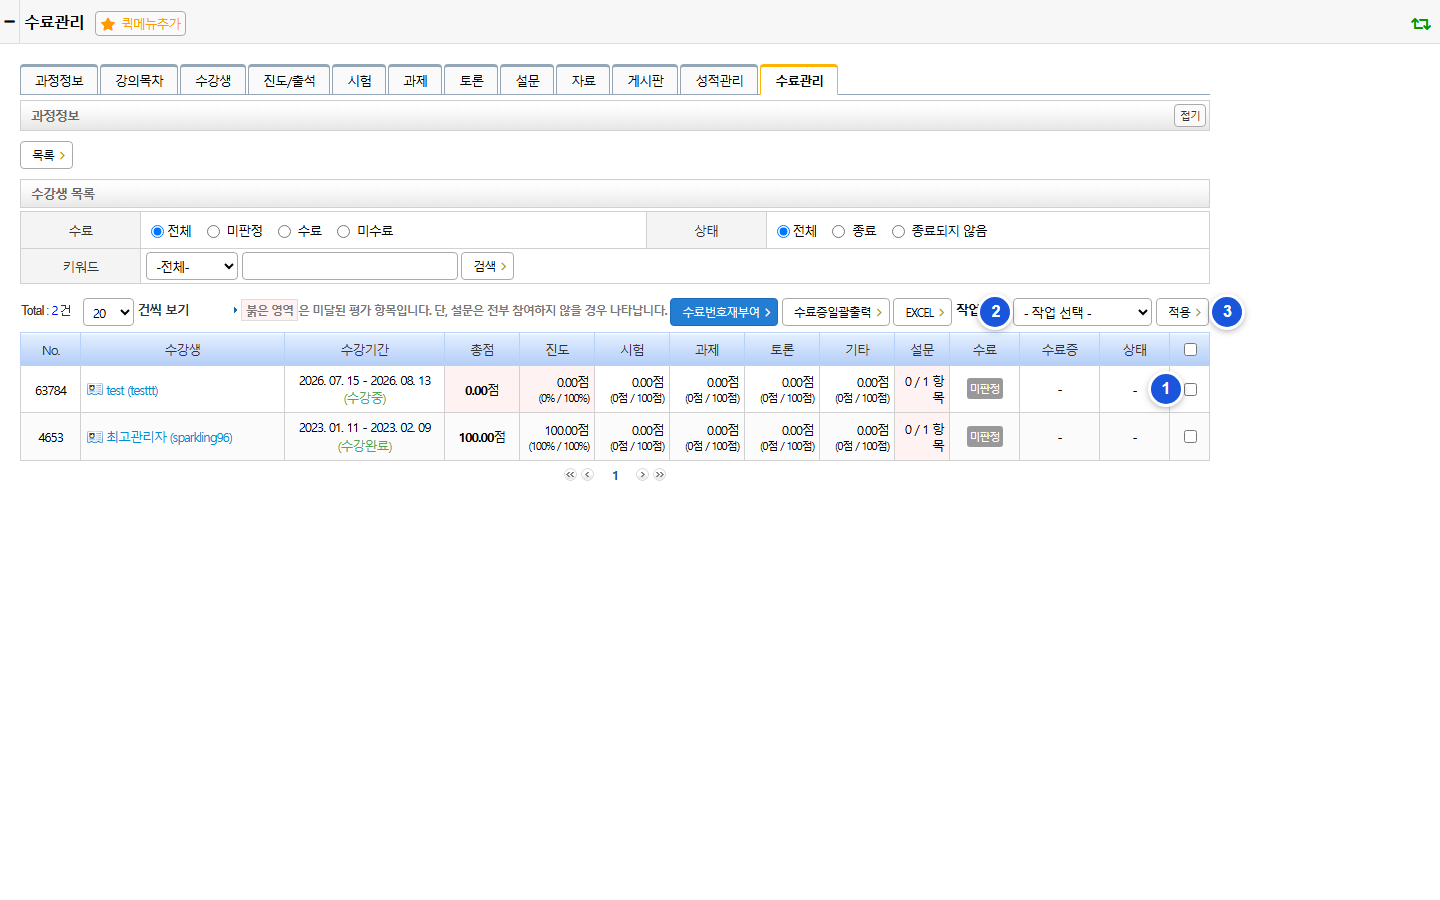The image size is (1440, 900).
Task: Click the 총점 column header
Action: tap(482, 349)
